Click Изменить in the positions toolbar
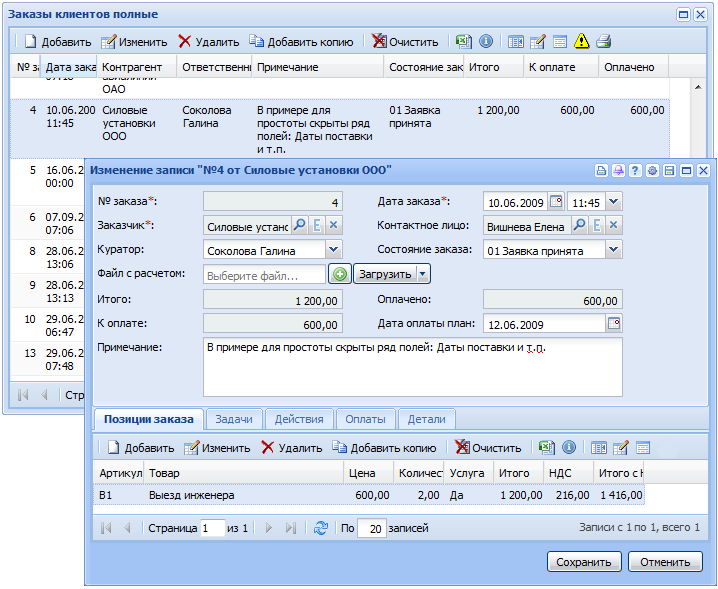 [x=217, y=448]
